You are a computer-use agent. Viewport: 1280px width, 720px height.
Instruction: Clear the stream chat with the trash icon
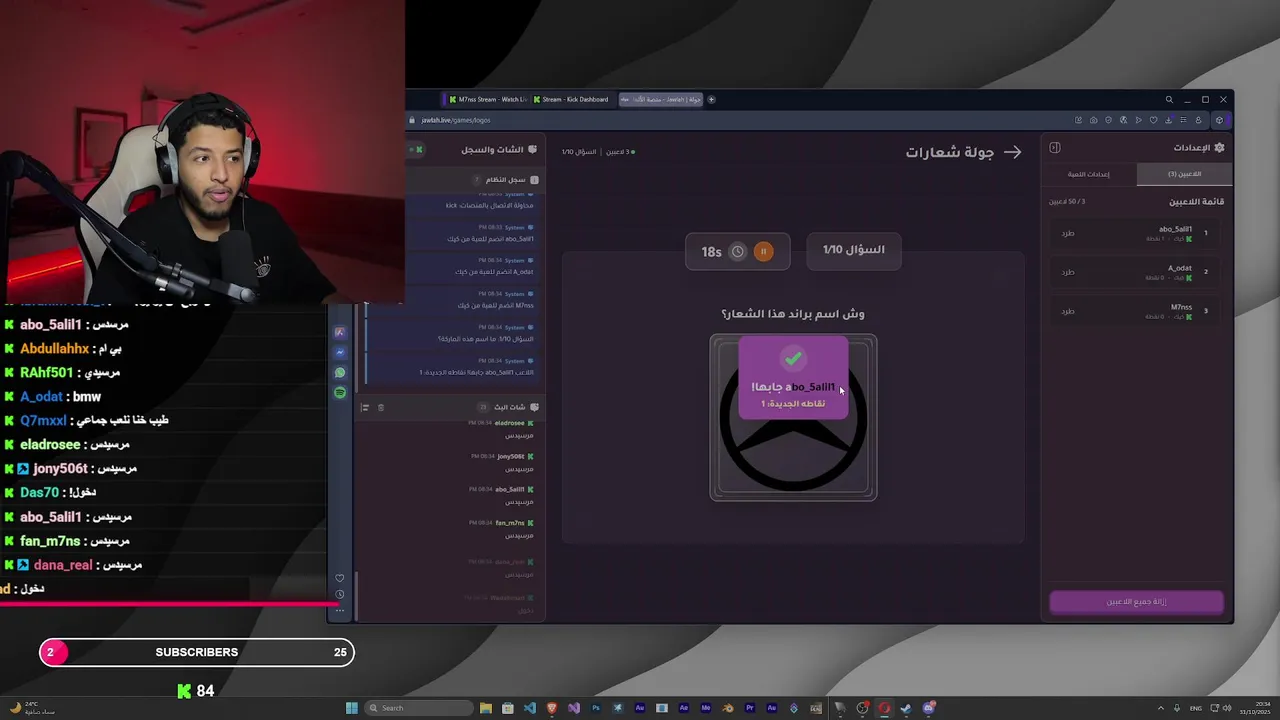pyautogui.click(x=381, y=407)
